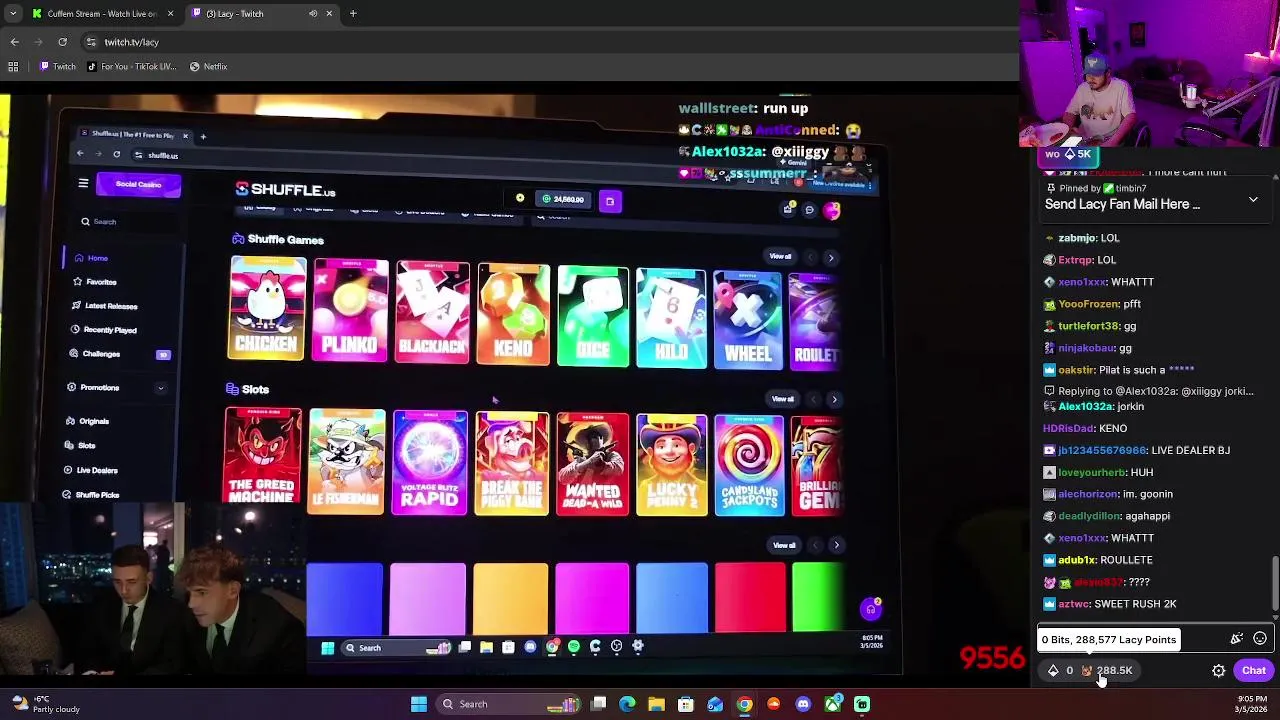Open the emote picker smiley icon

(x=1260, y=639)
